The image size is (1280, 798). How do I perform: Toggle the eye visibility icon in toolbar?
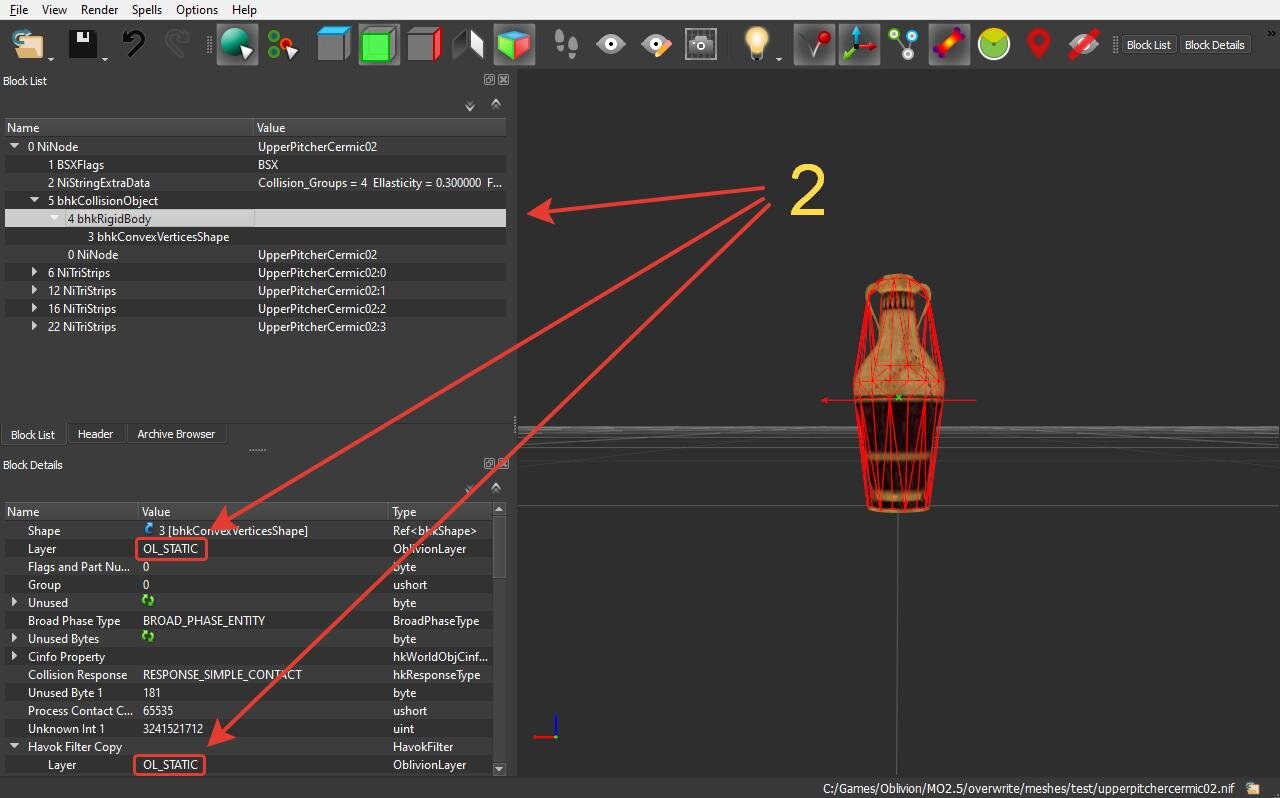point(611,44)
